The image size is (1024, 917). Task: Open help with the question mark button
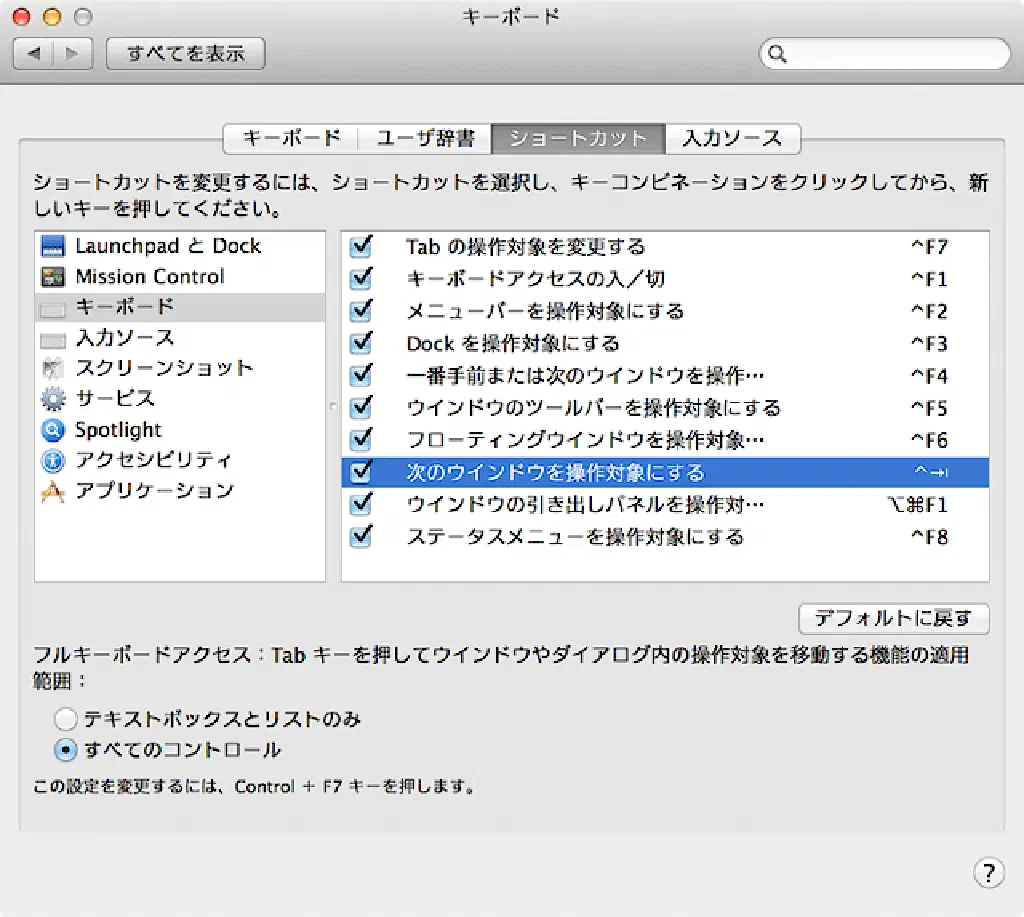[988, 872]
